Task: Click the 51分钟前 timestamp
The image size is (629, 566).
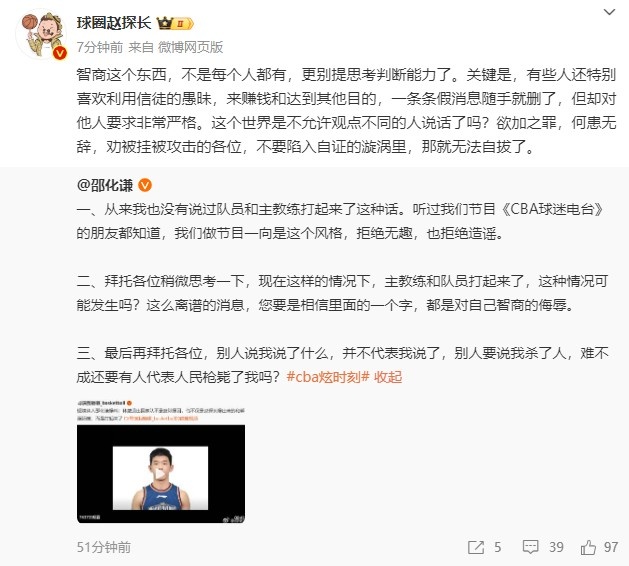Action: [103, 547]
